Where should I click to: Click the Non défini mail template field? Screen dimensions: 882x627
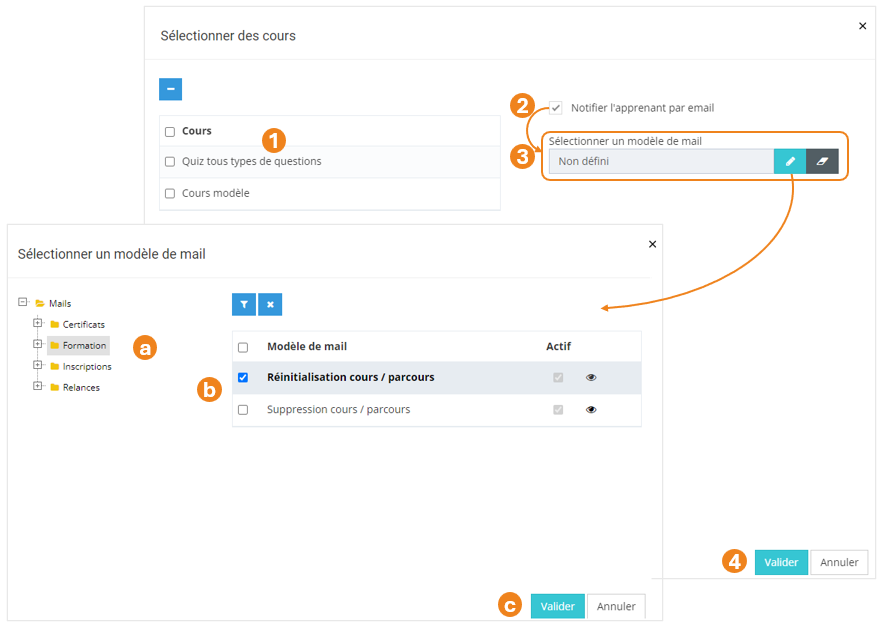point(660,161)
